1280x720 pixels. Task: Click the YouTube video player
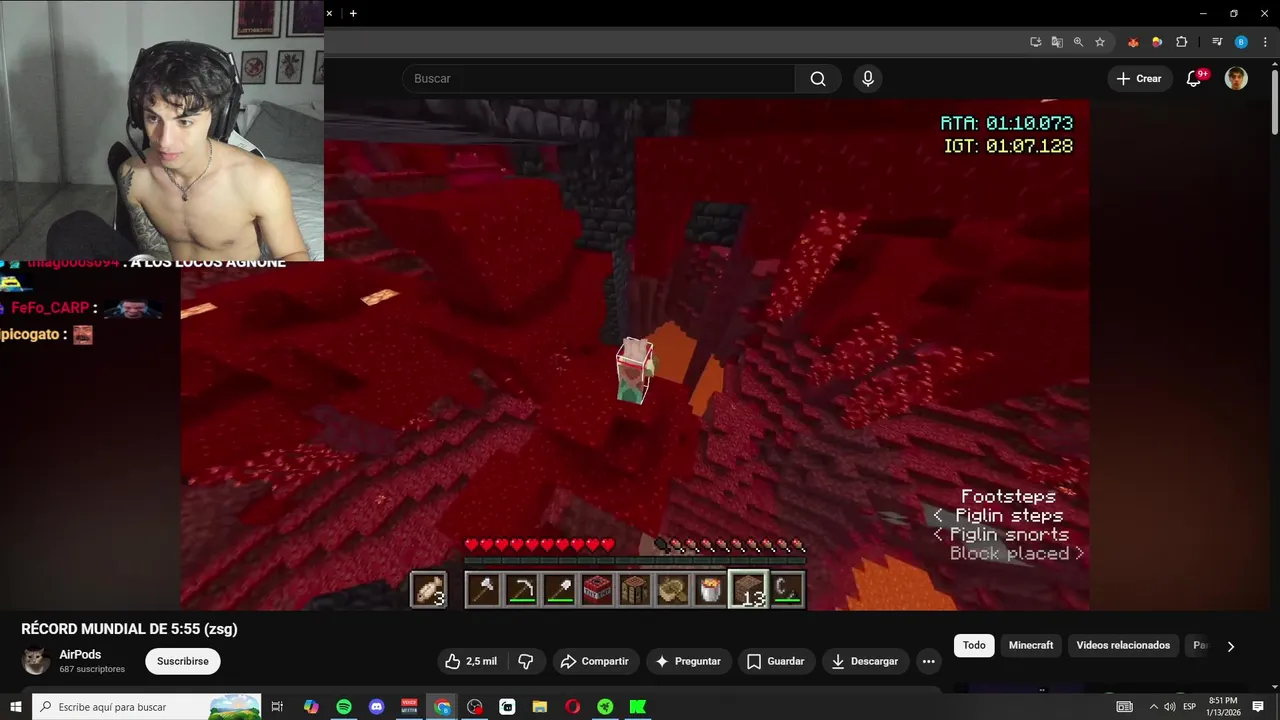tap(635, 355)
